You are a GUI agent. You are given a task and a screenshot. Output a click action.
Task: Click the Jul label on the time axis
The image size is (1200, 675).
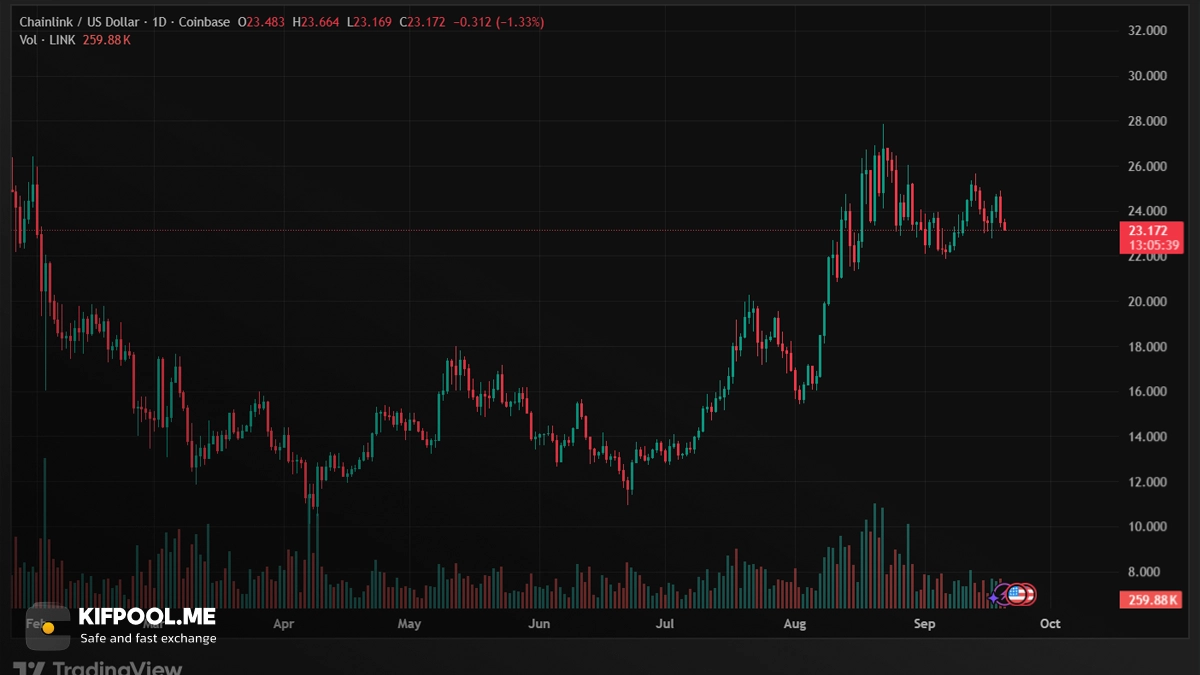point(665,624)
